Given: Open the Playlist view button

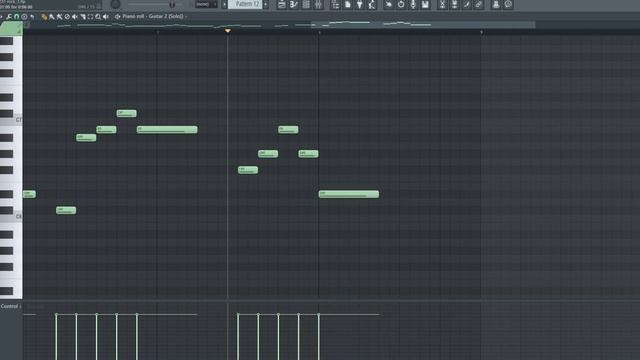Looking at the screenshot, I should pos(282,4).
